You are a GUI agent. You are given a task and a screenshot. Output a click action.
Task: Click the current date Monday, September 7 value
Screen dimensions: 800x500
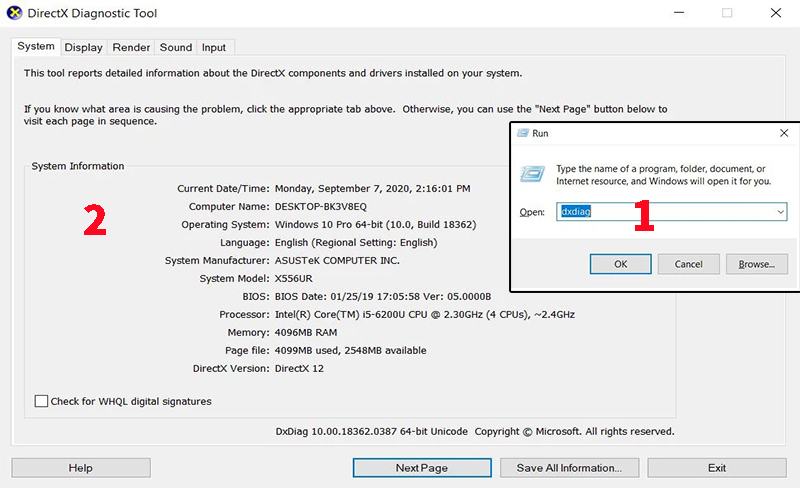click(x=372, y=189)
